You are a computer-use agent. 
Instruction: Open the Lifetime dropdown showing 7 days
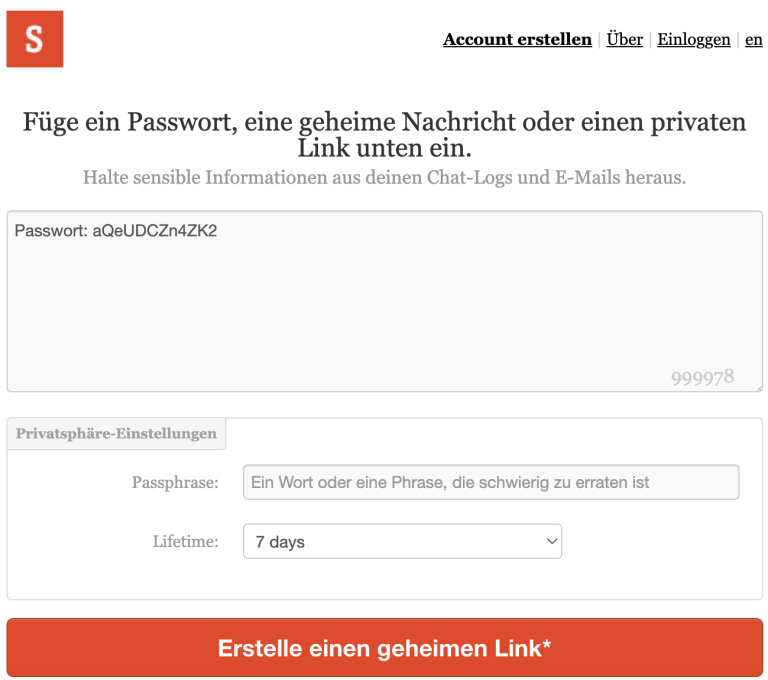pyautogui.click(x=400, y=542)
